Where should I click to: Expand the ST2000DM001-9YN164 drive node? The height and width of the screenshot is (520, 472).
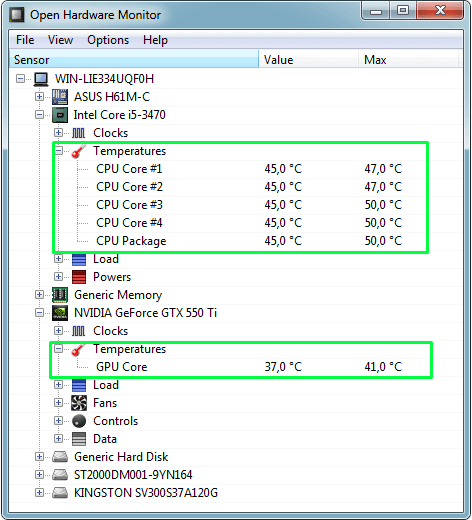(x=39, y=475)
